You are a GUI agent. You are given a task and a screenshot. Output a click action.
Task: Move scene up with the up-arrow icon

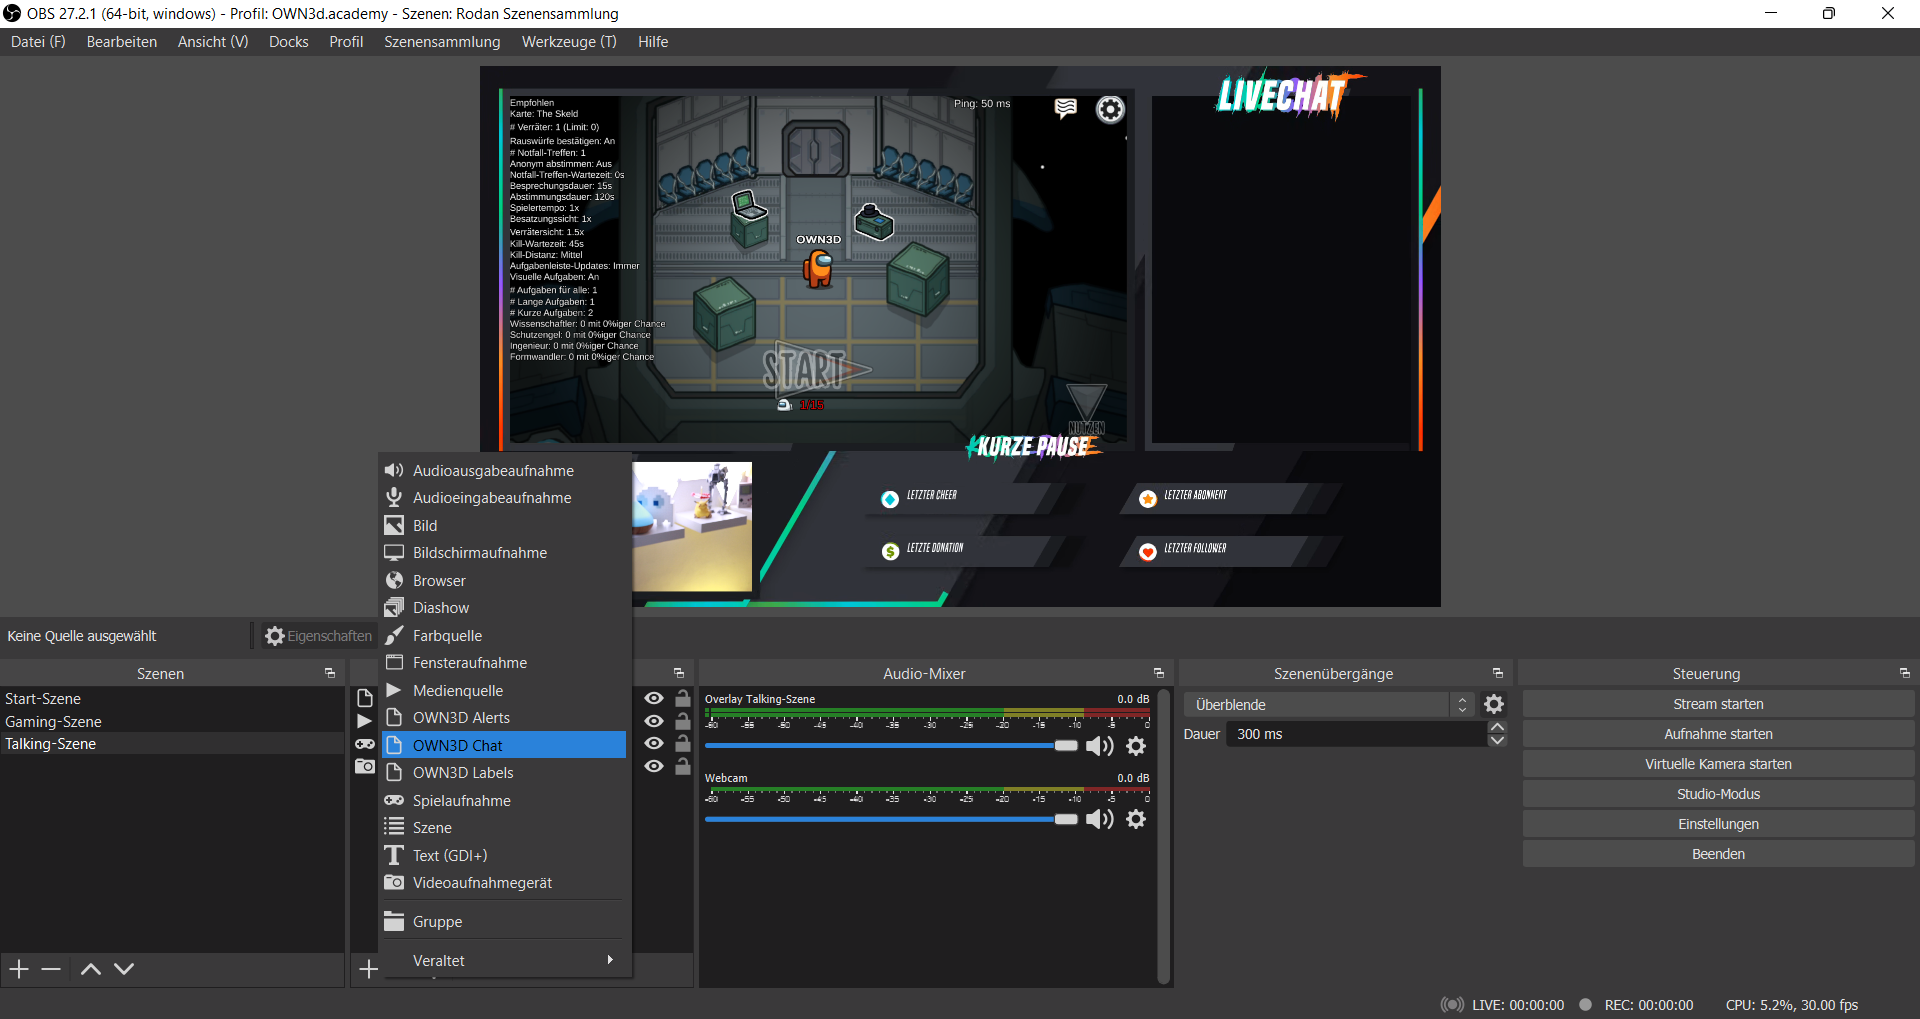(90, 968)
